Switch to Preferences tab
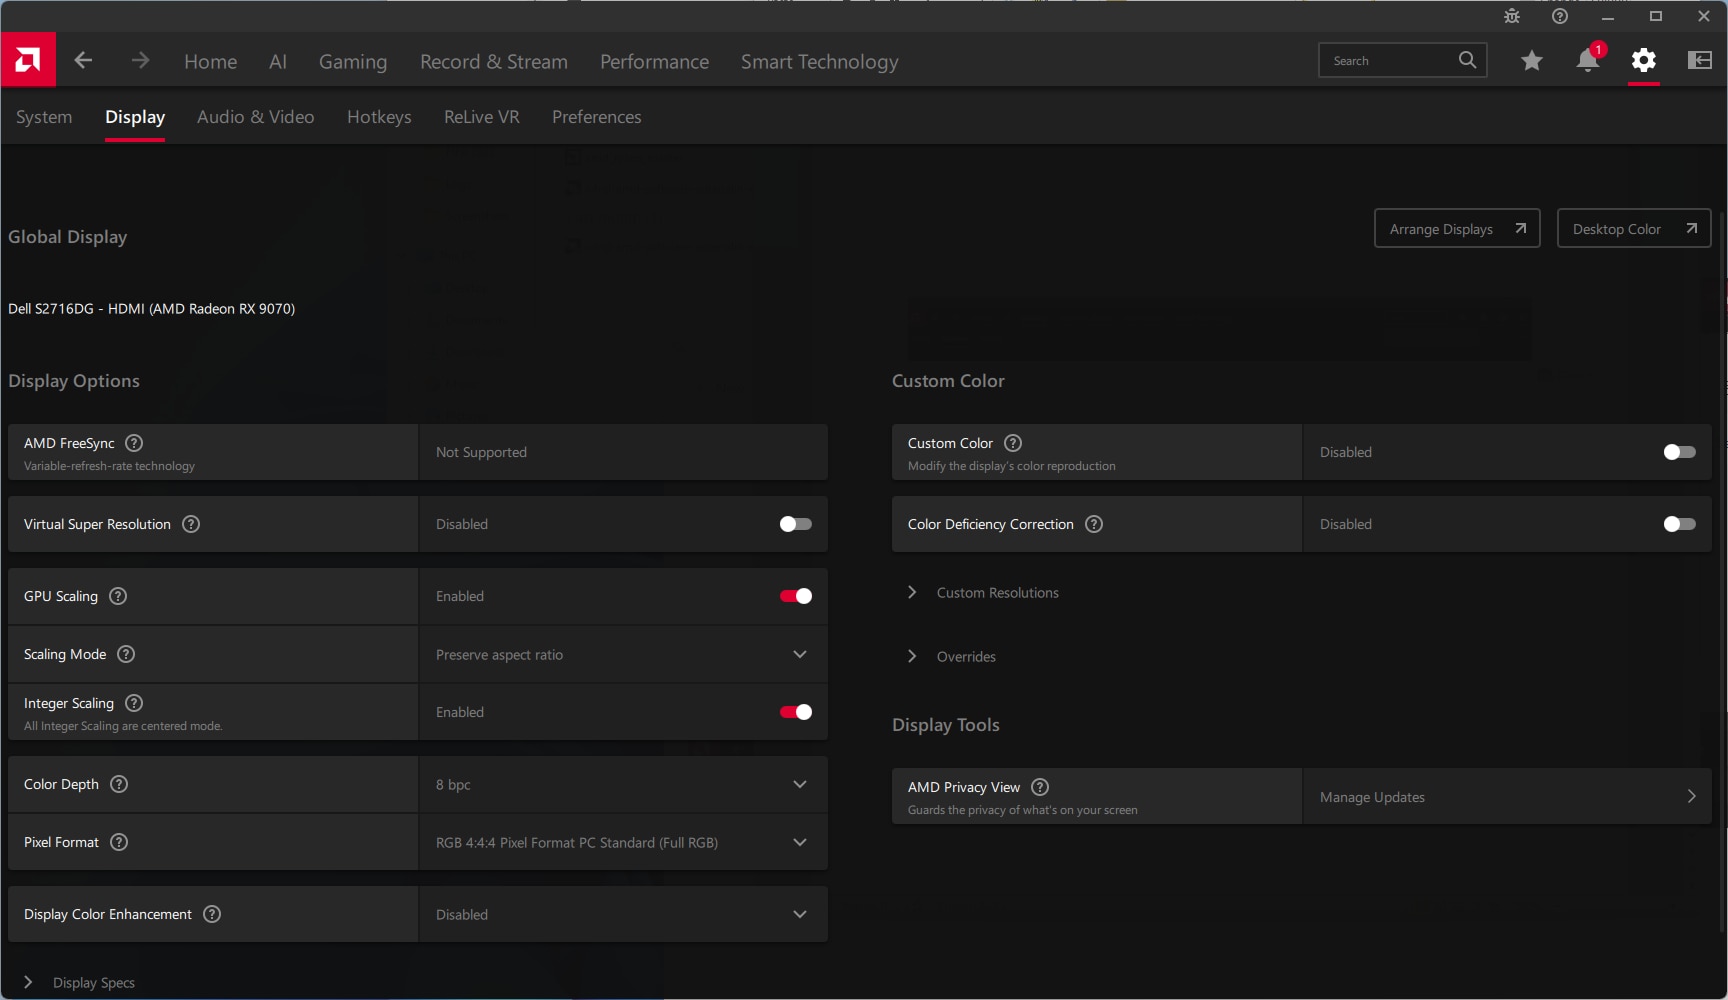This screenshot has height=1000, width=1728. 597,117
